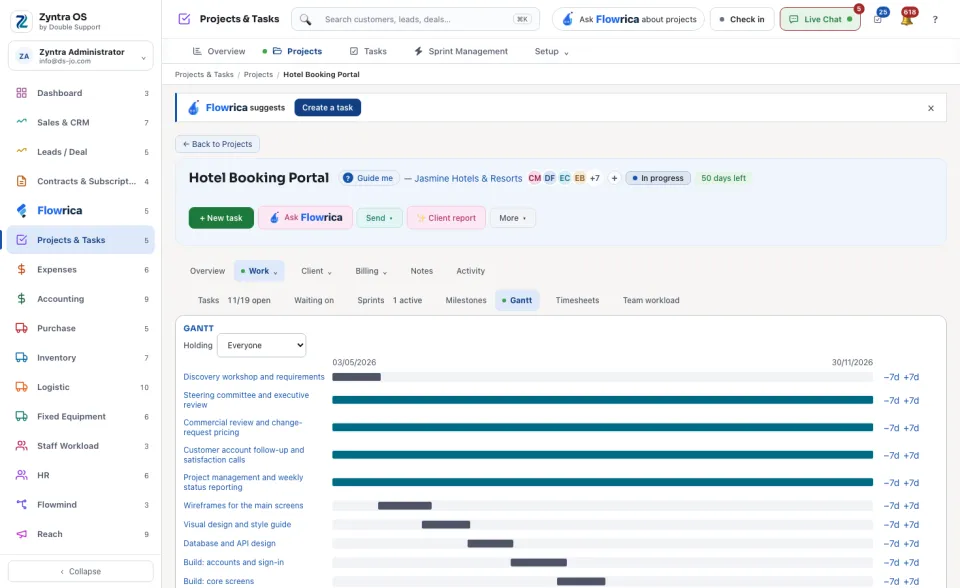
Task: Open the Milestones sub-tab
Action: pyautogui.click(x=466, y=301)
